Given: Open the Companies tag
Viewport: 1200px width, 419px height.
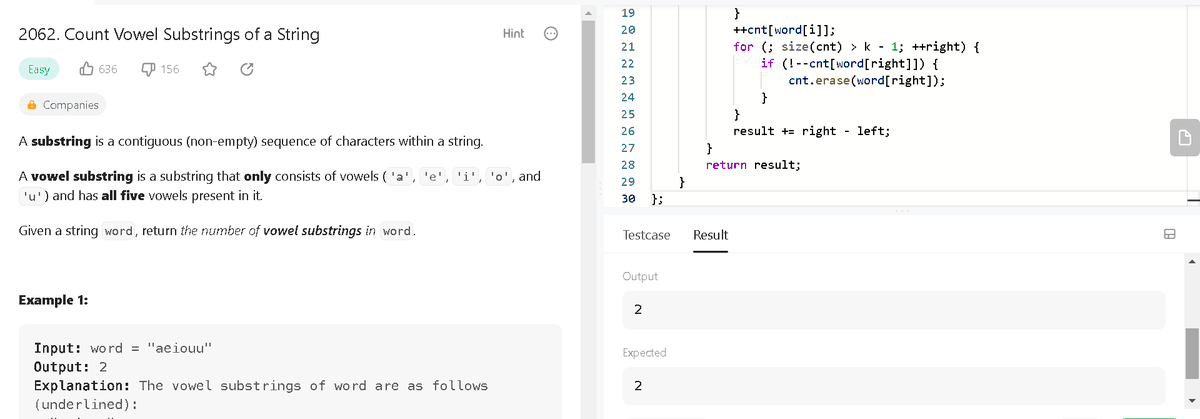Looking at the screenshot, I should 63,105.
